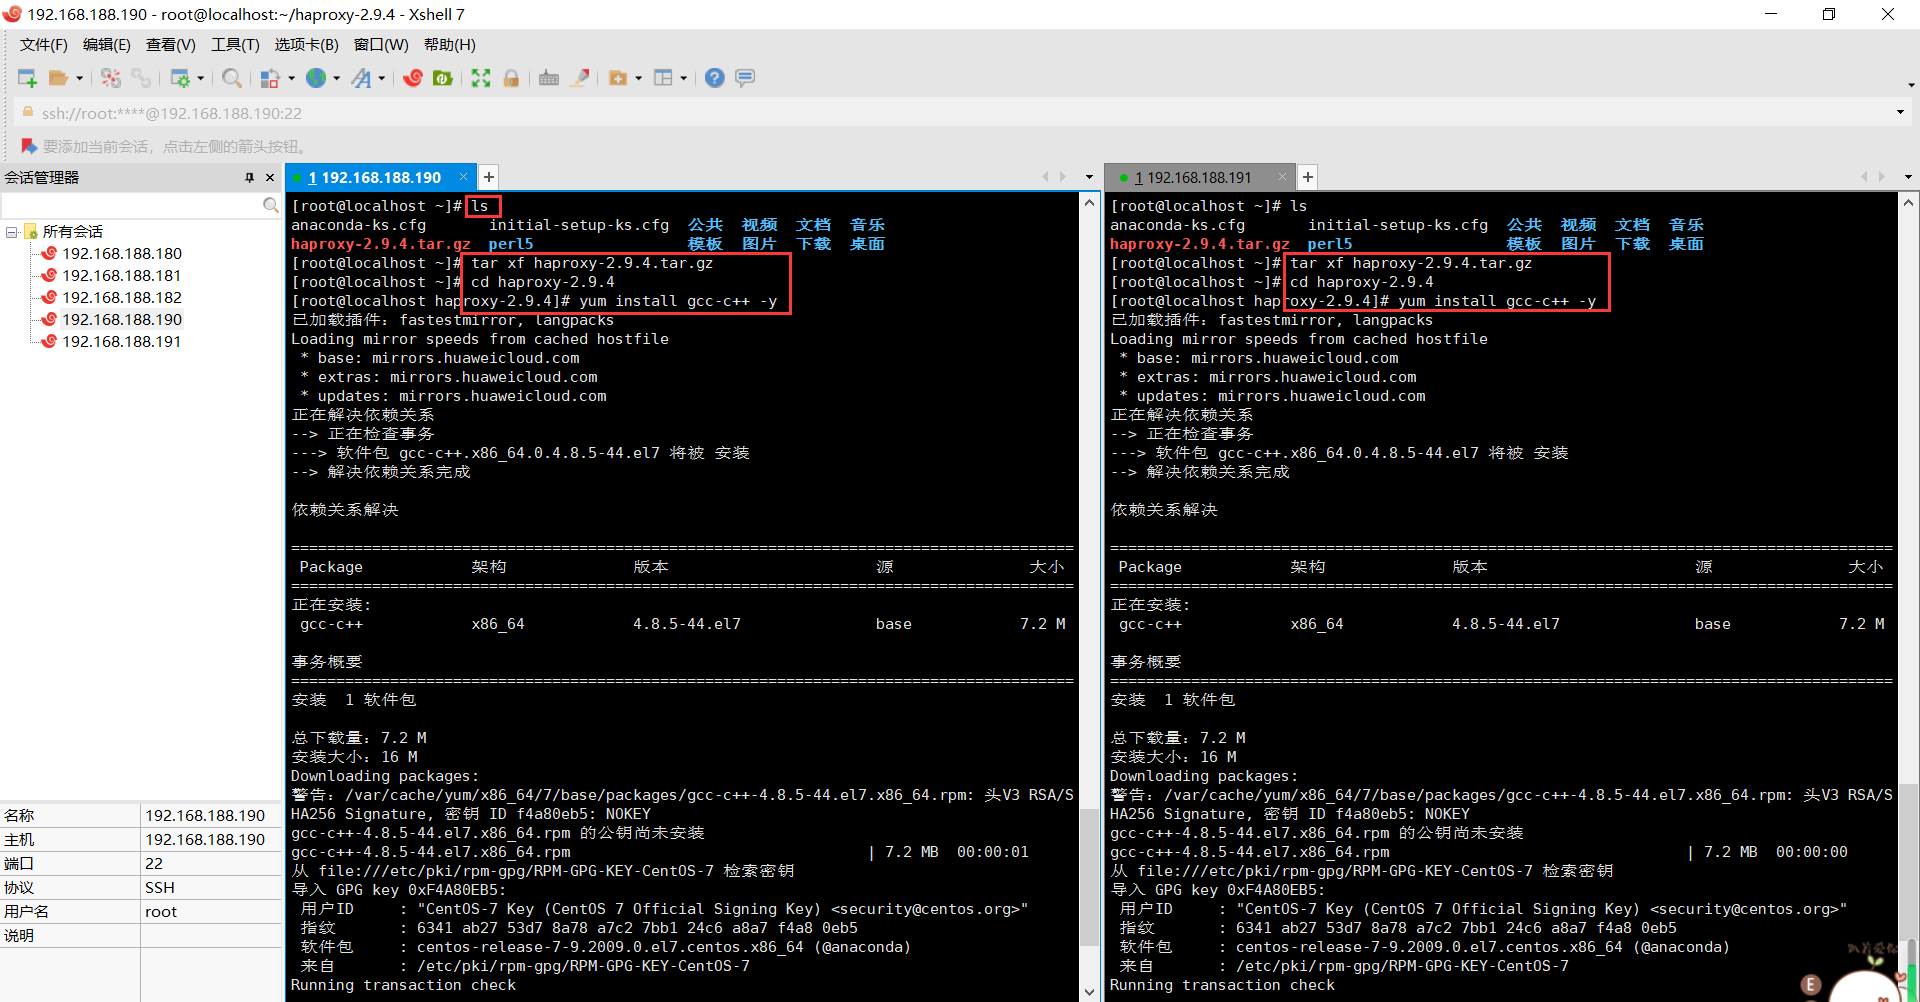1920x1002 pixels.
Task: Expand the color scheme dropdown arrow
Action: 291,78
